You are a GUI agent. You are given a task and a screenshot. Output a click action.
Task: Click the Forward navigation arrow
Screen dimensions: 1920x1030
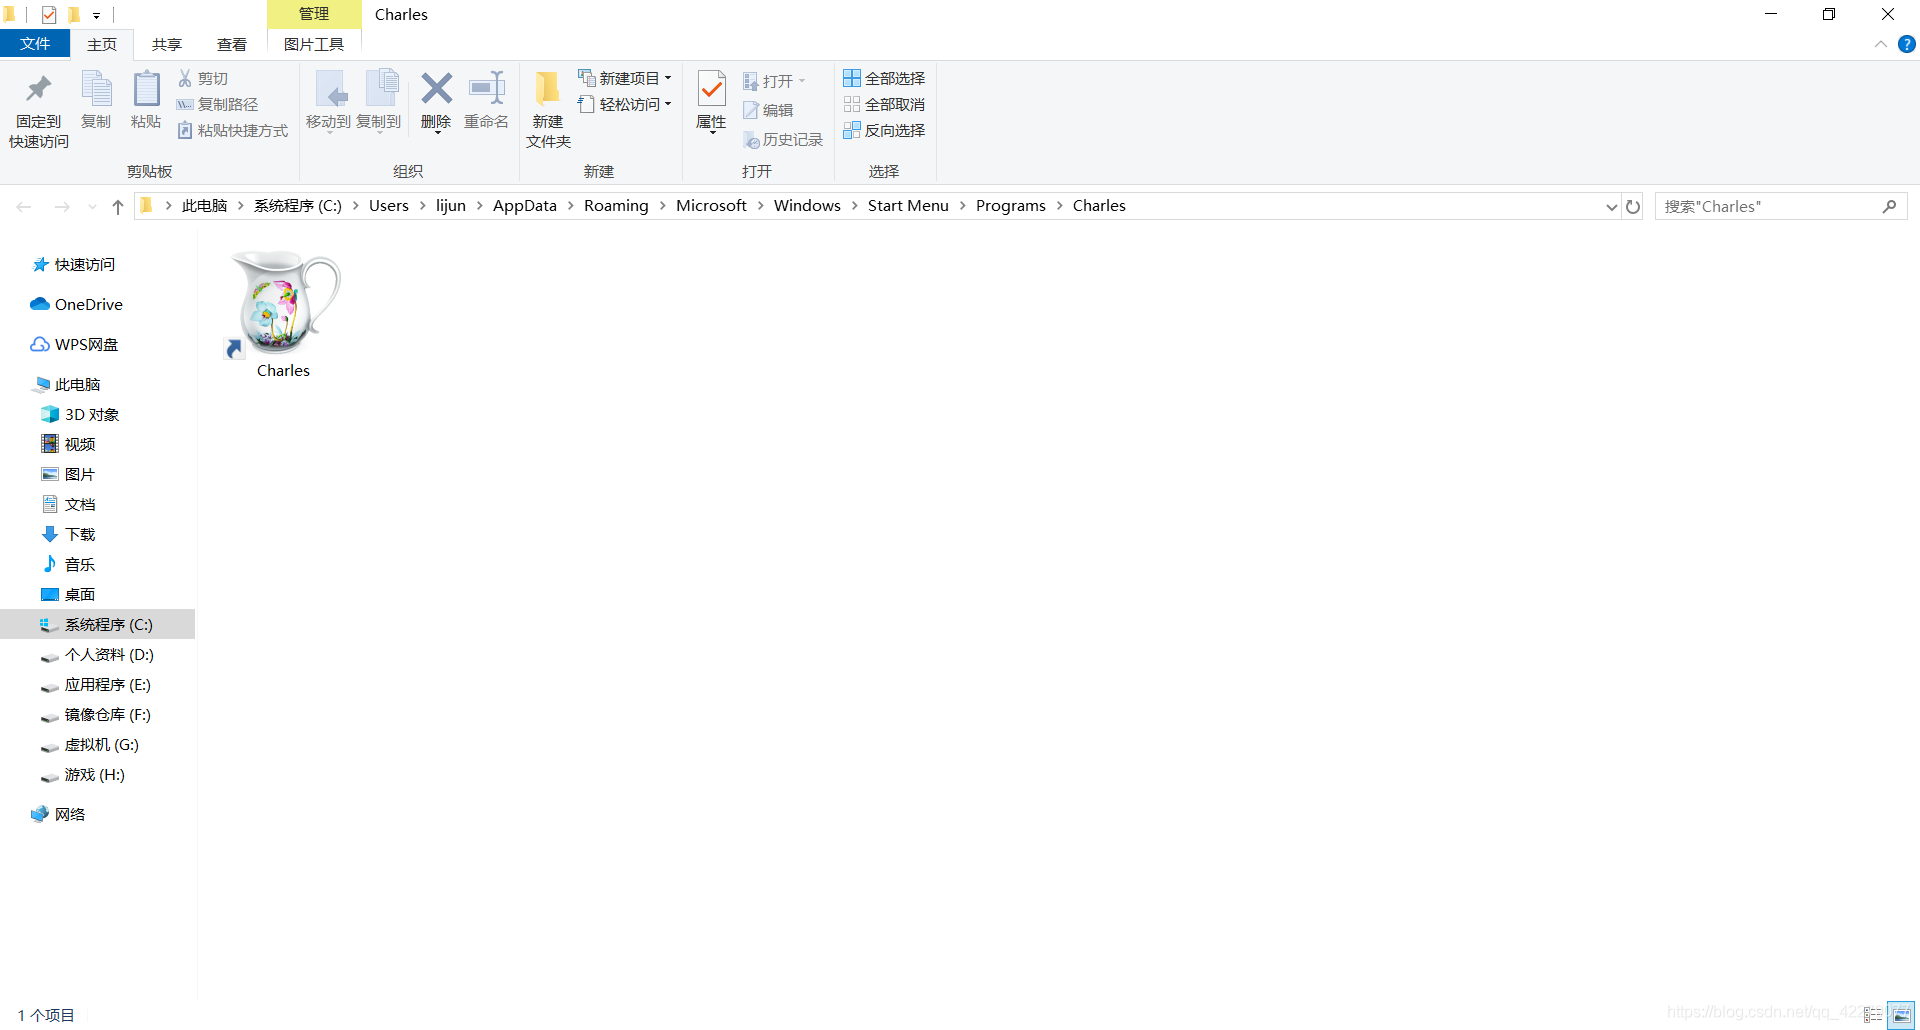pyautogui.click(x=62, y=207)
